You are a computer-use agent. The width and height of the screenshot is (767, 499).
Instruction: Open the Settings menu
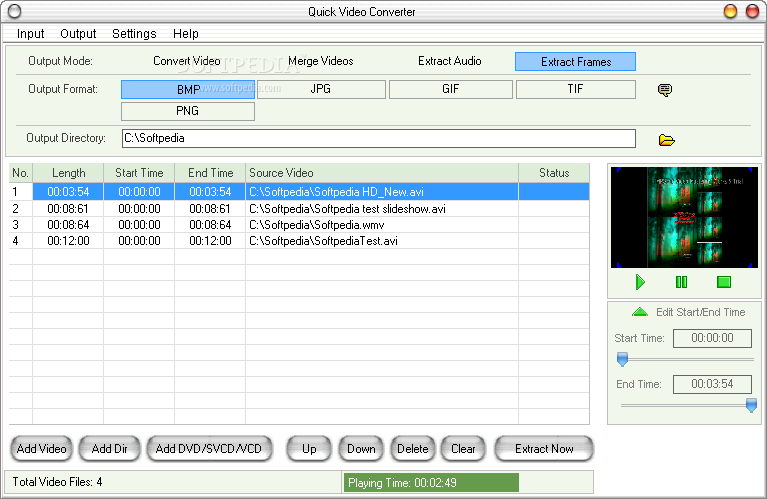point(134,34)
